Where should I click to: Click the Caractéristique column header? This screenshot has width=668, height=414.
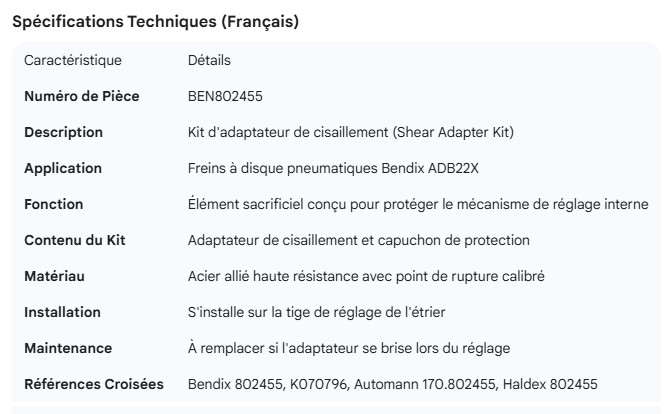pos(73,60)
